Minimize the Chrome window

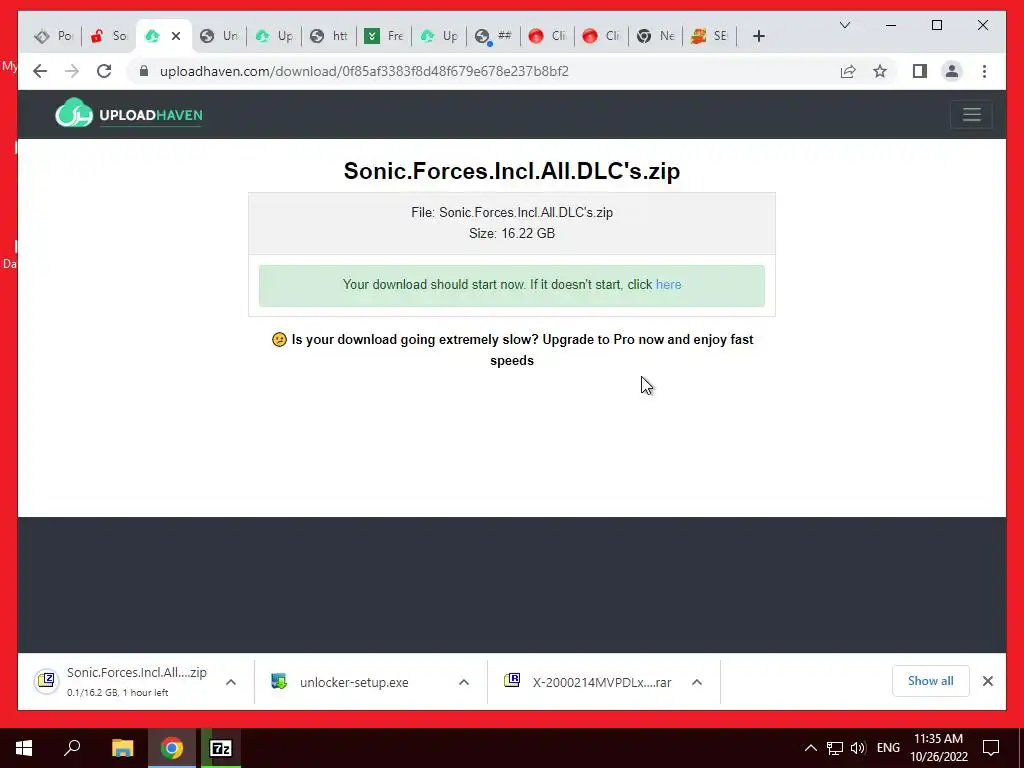click(891, 25)
